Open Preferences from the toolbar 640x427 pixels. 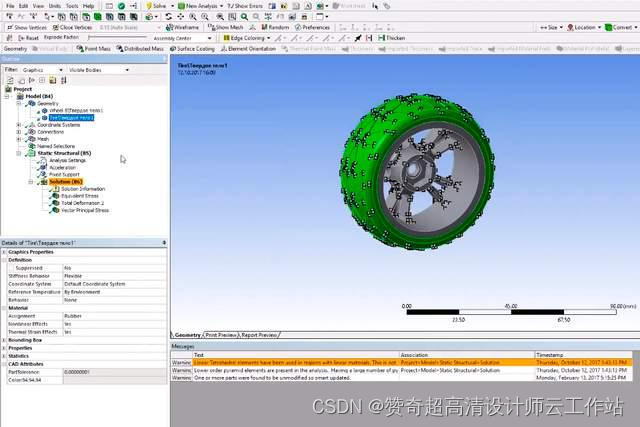(312, 27)
